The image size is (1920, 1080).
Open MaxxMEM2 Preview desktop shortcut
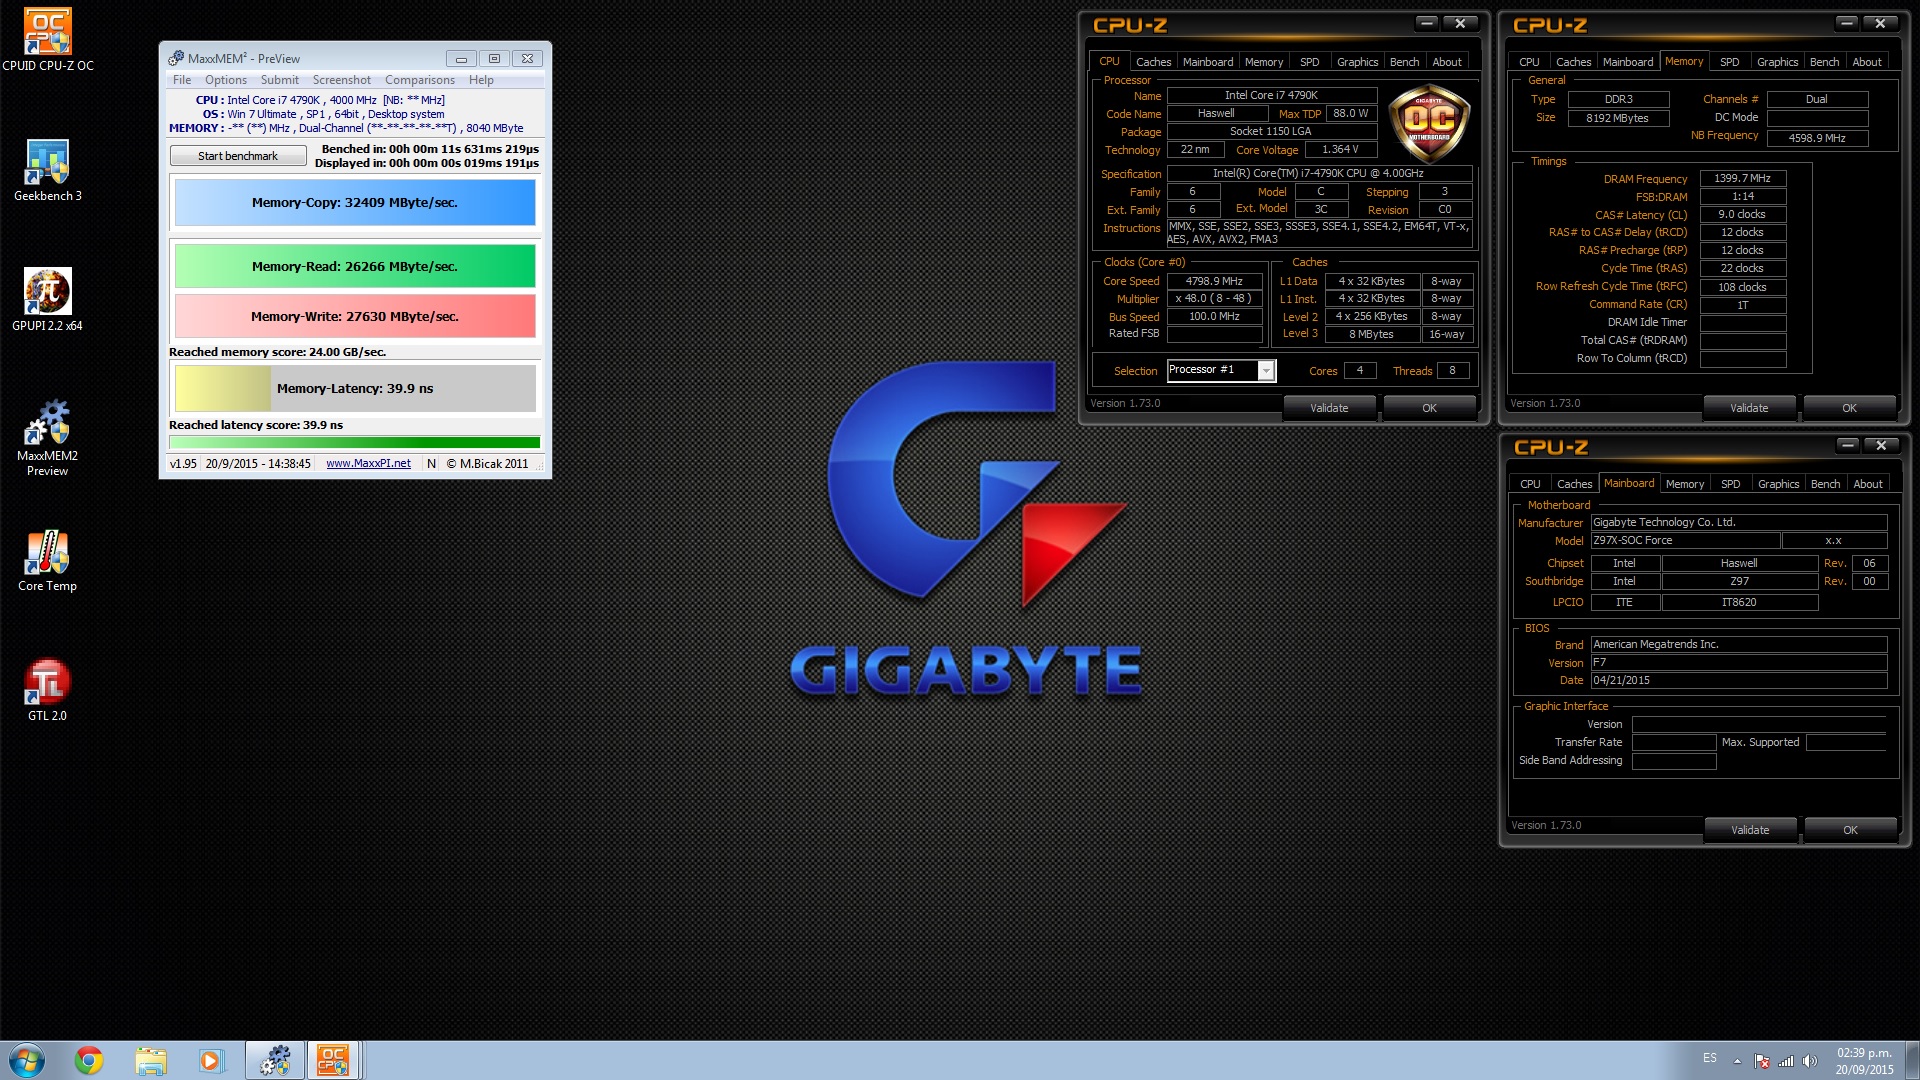pyautogui.click(x=47, y=437)
